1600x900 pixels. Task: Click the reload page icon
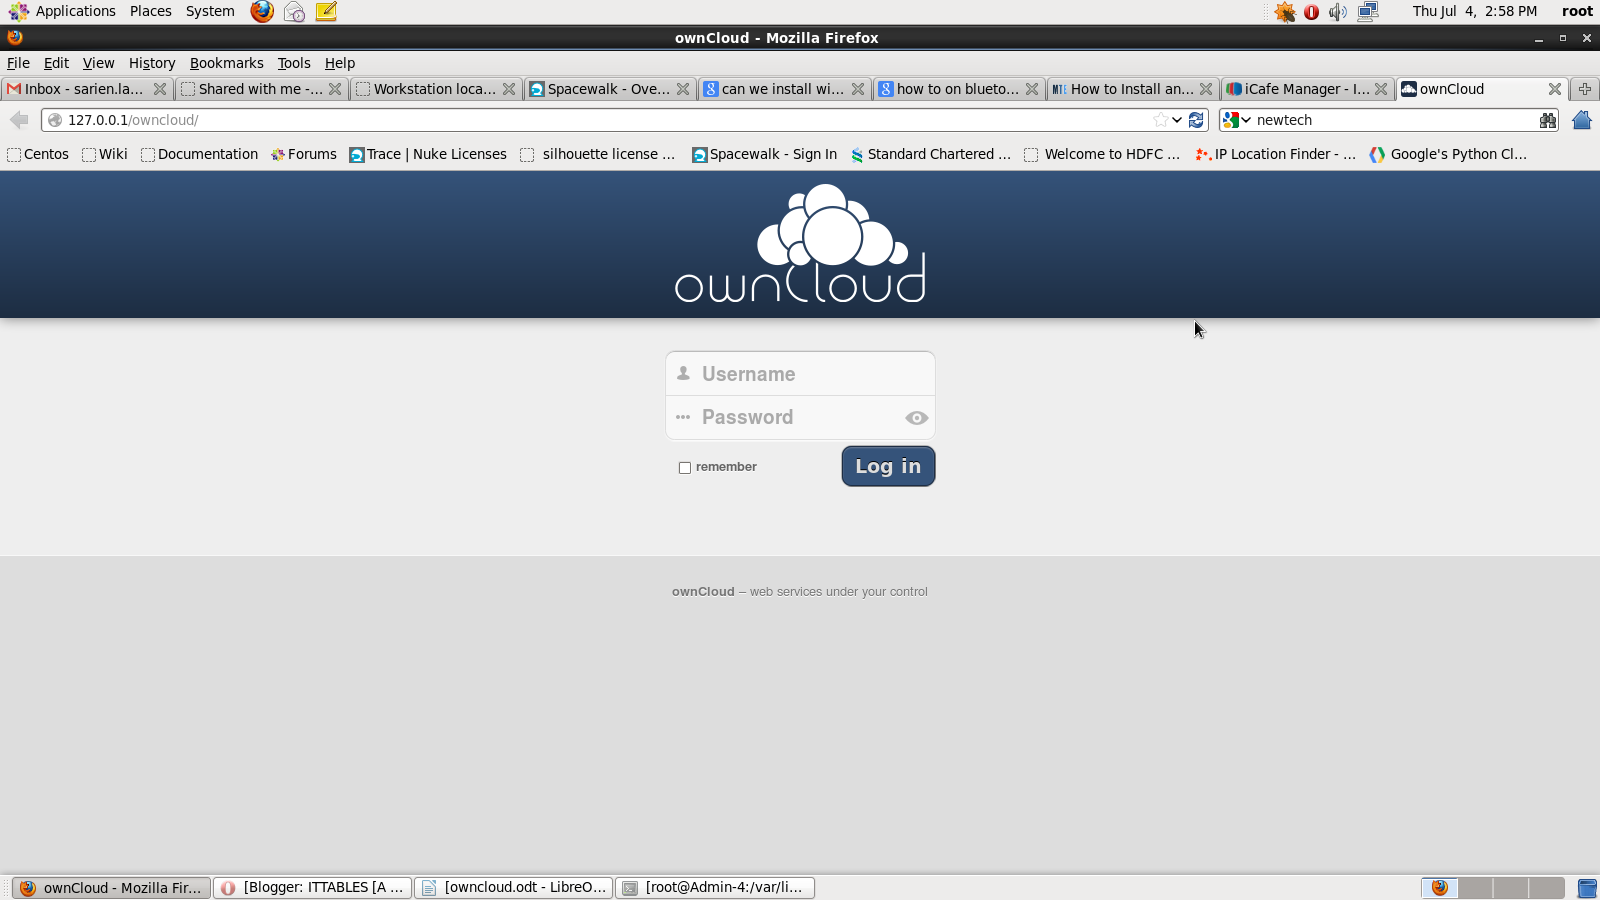[x=1197, y=120]
